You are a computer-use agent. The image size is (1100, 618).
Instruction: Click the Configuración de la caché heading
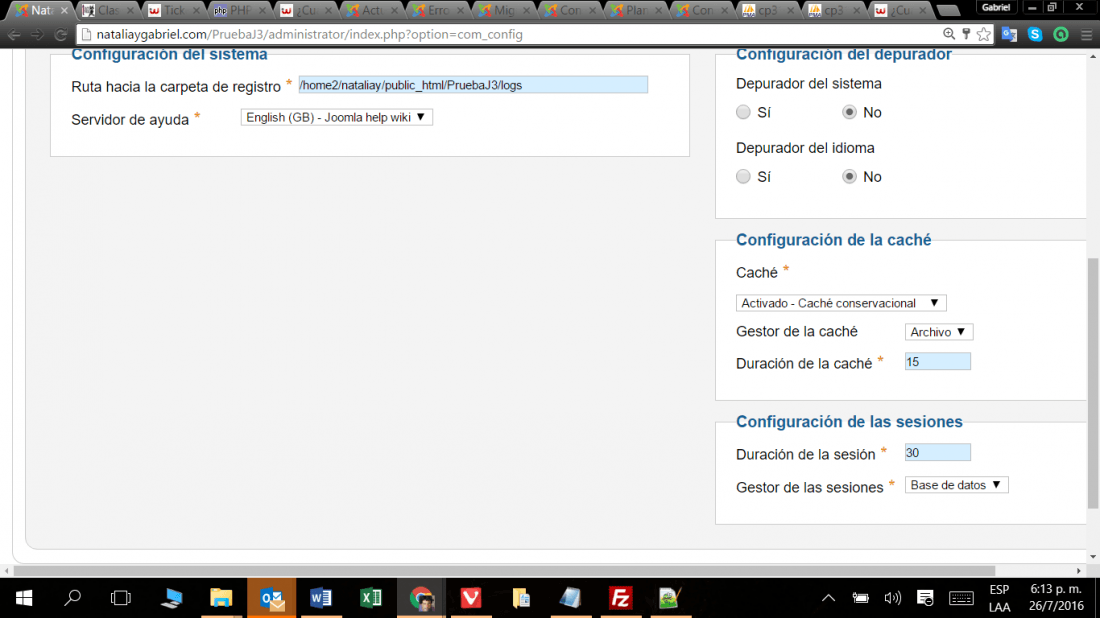(833, 240)
